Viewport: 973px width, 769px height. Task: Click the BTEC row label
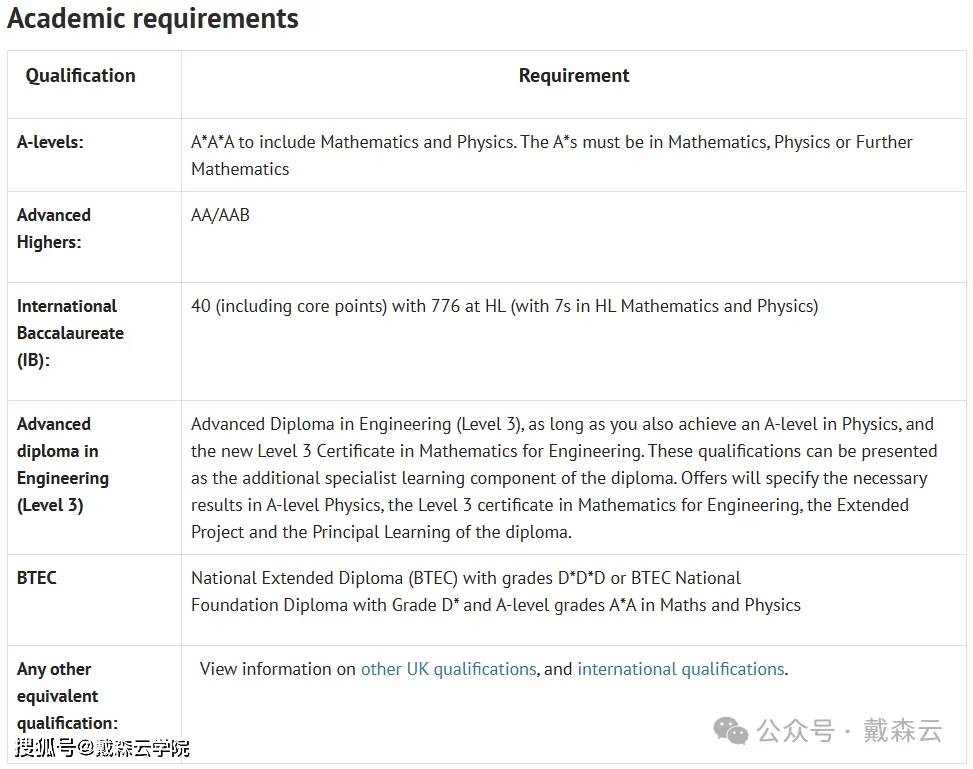[37, 578]
